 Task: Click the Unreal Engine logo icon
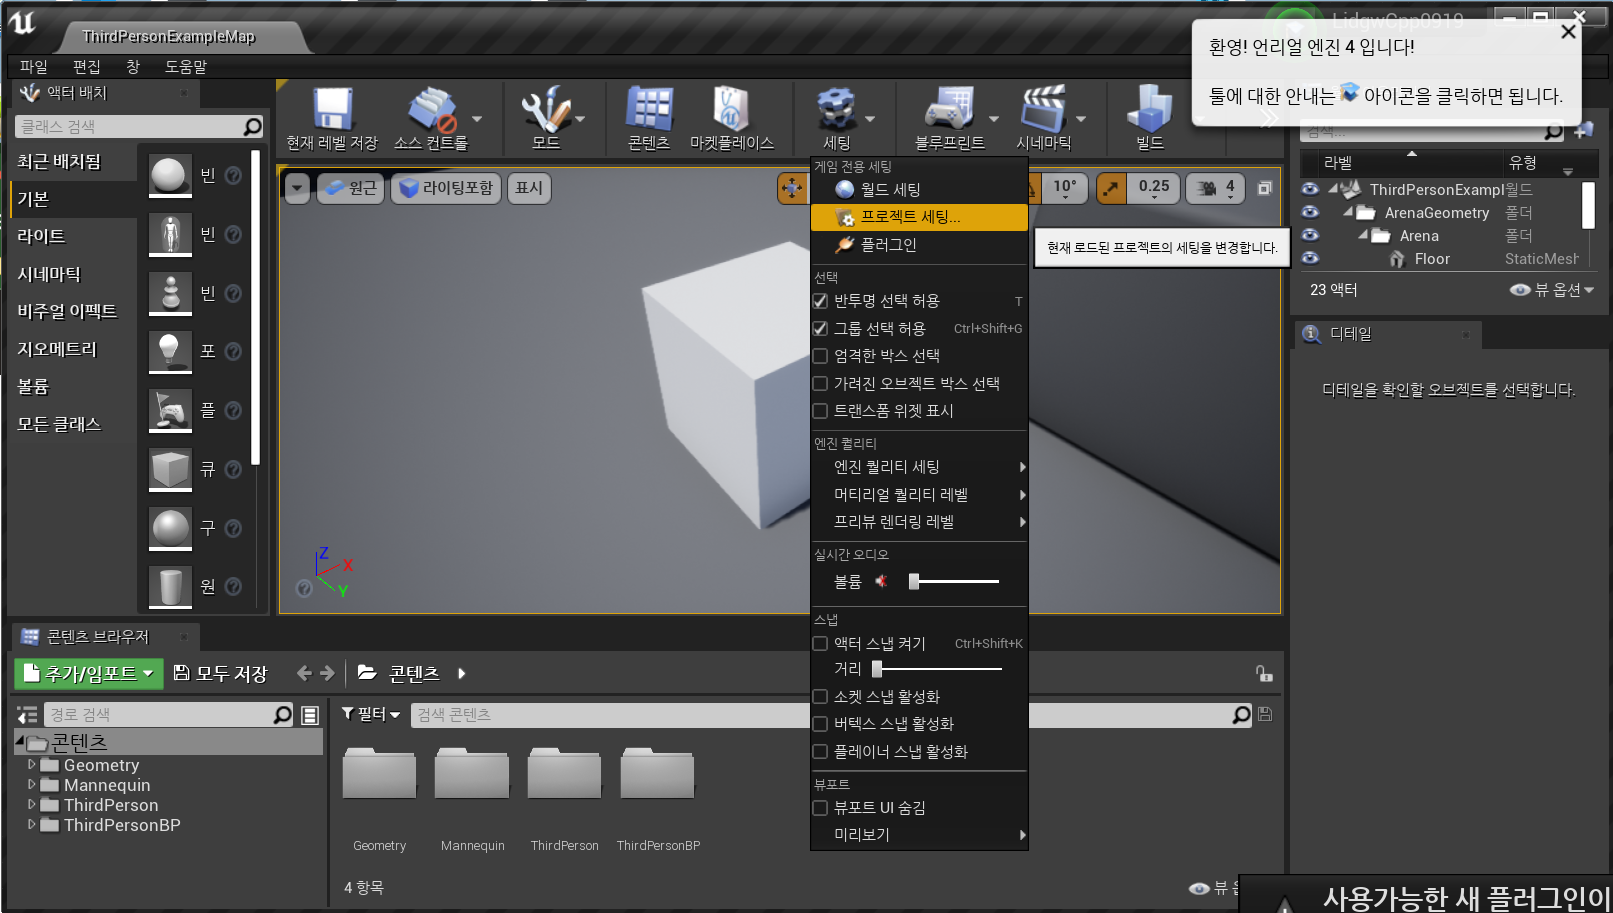point(22,23)
